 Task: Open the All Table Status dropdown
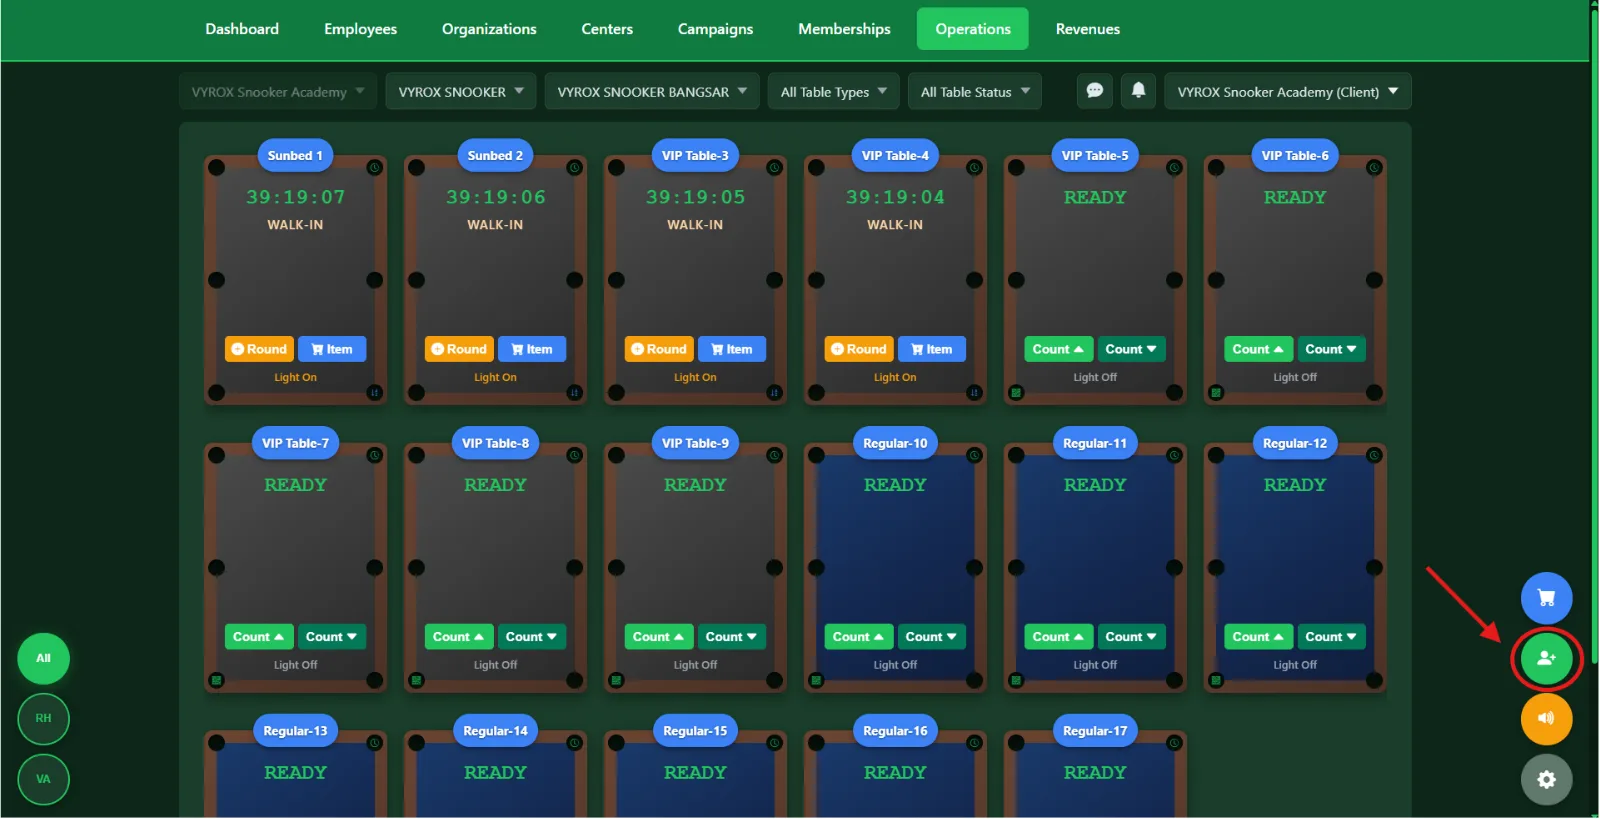click(x=975, y=92)
